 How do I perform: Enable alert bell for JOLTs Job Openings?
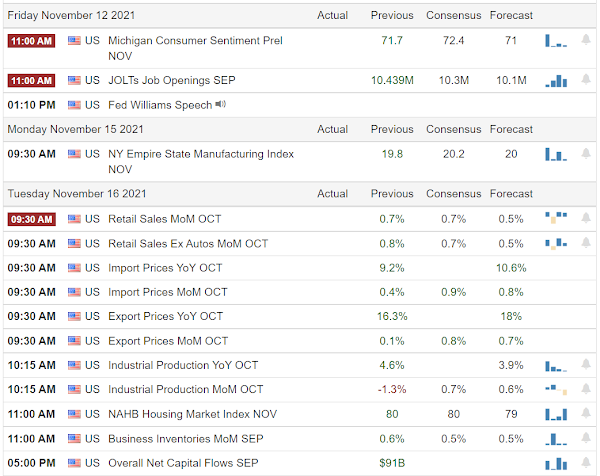point(586,80)
